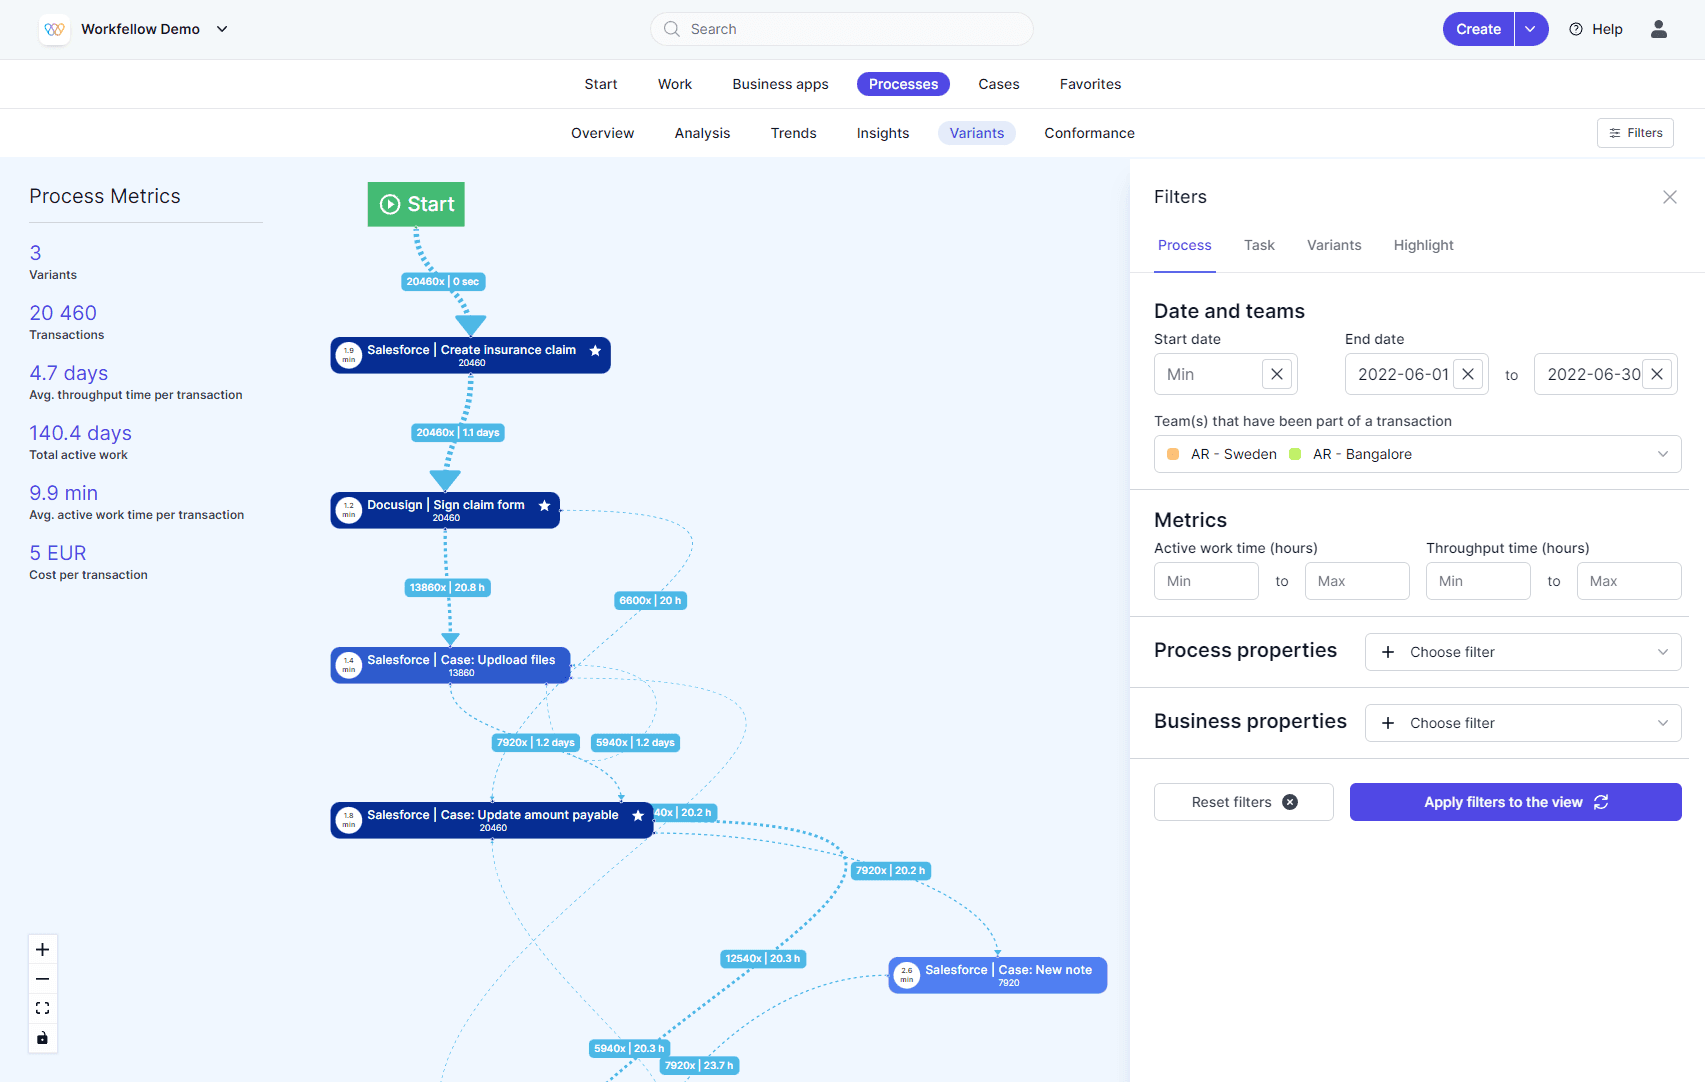Click the AR - Sweden orange swatch

pos(1173,454)
